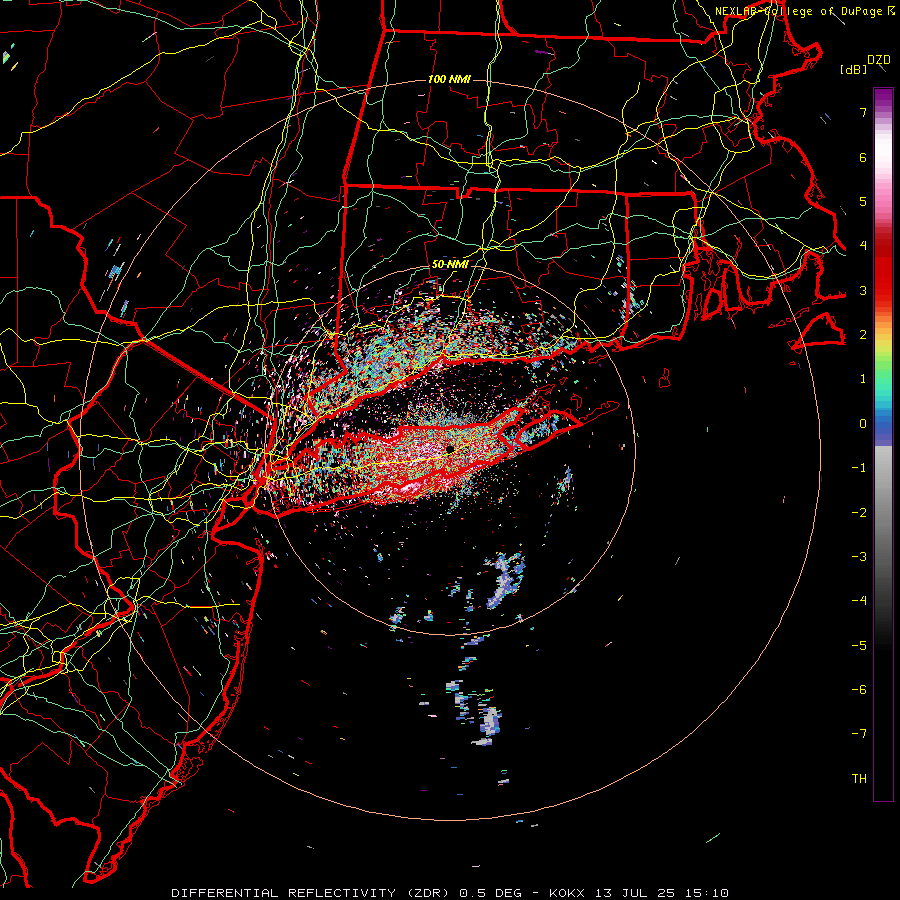
Task: Click the Differential Reflectivity KOKX caption line
Action: (450, 893)
